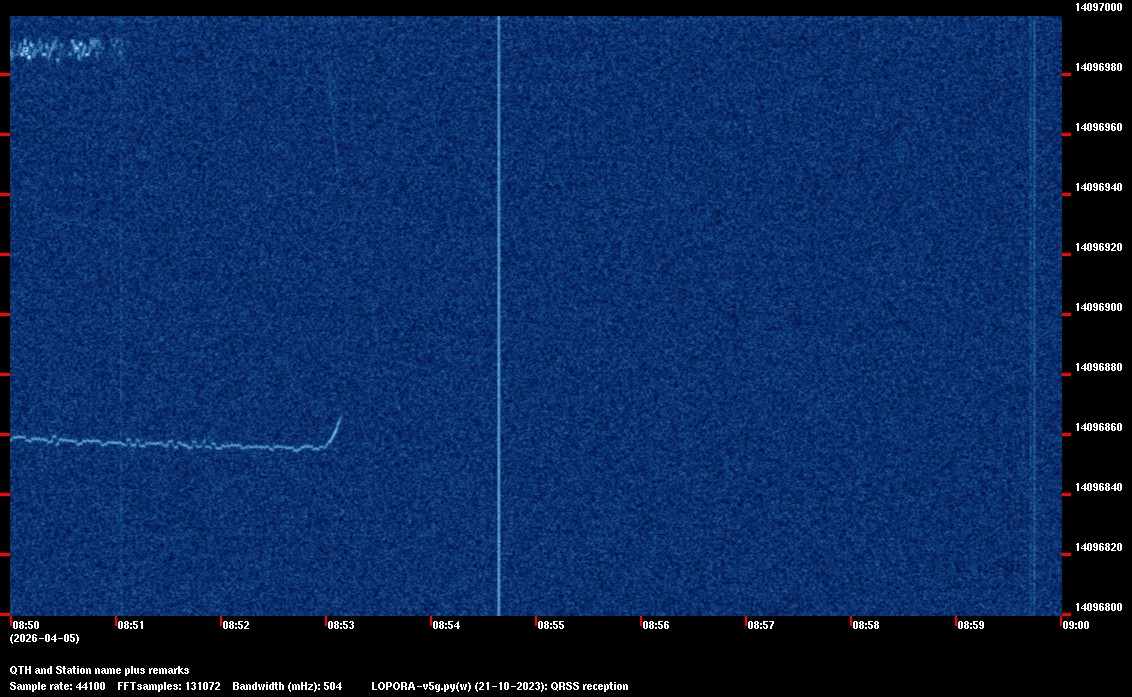1132x697 pixels.
Task: Click the QTH and Station name remarks text
Action: coord(100,670)
